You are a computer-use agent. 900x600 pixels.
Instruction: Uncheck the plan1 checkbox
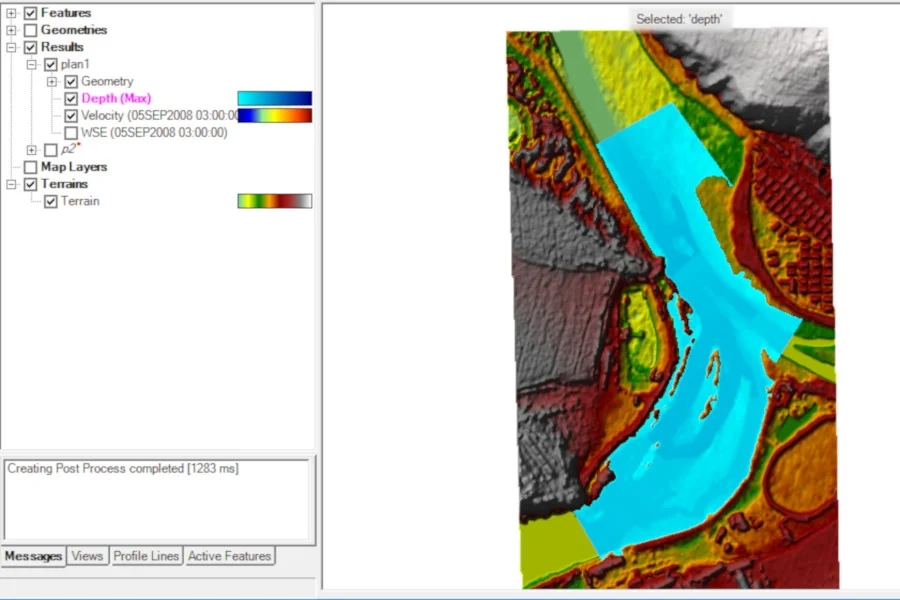click(x=51, y=64)
